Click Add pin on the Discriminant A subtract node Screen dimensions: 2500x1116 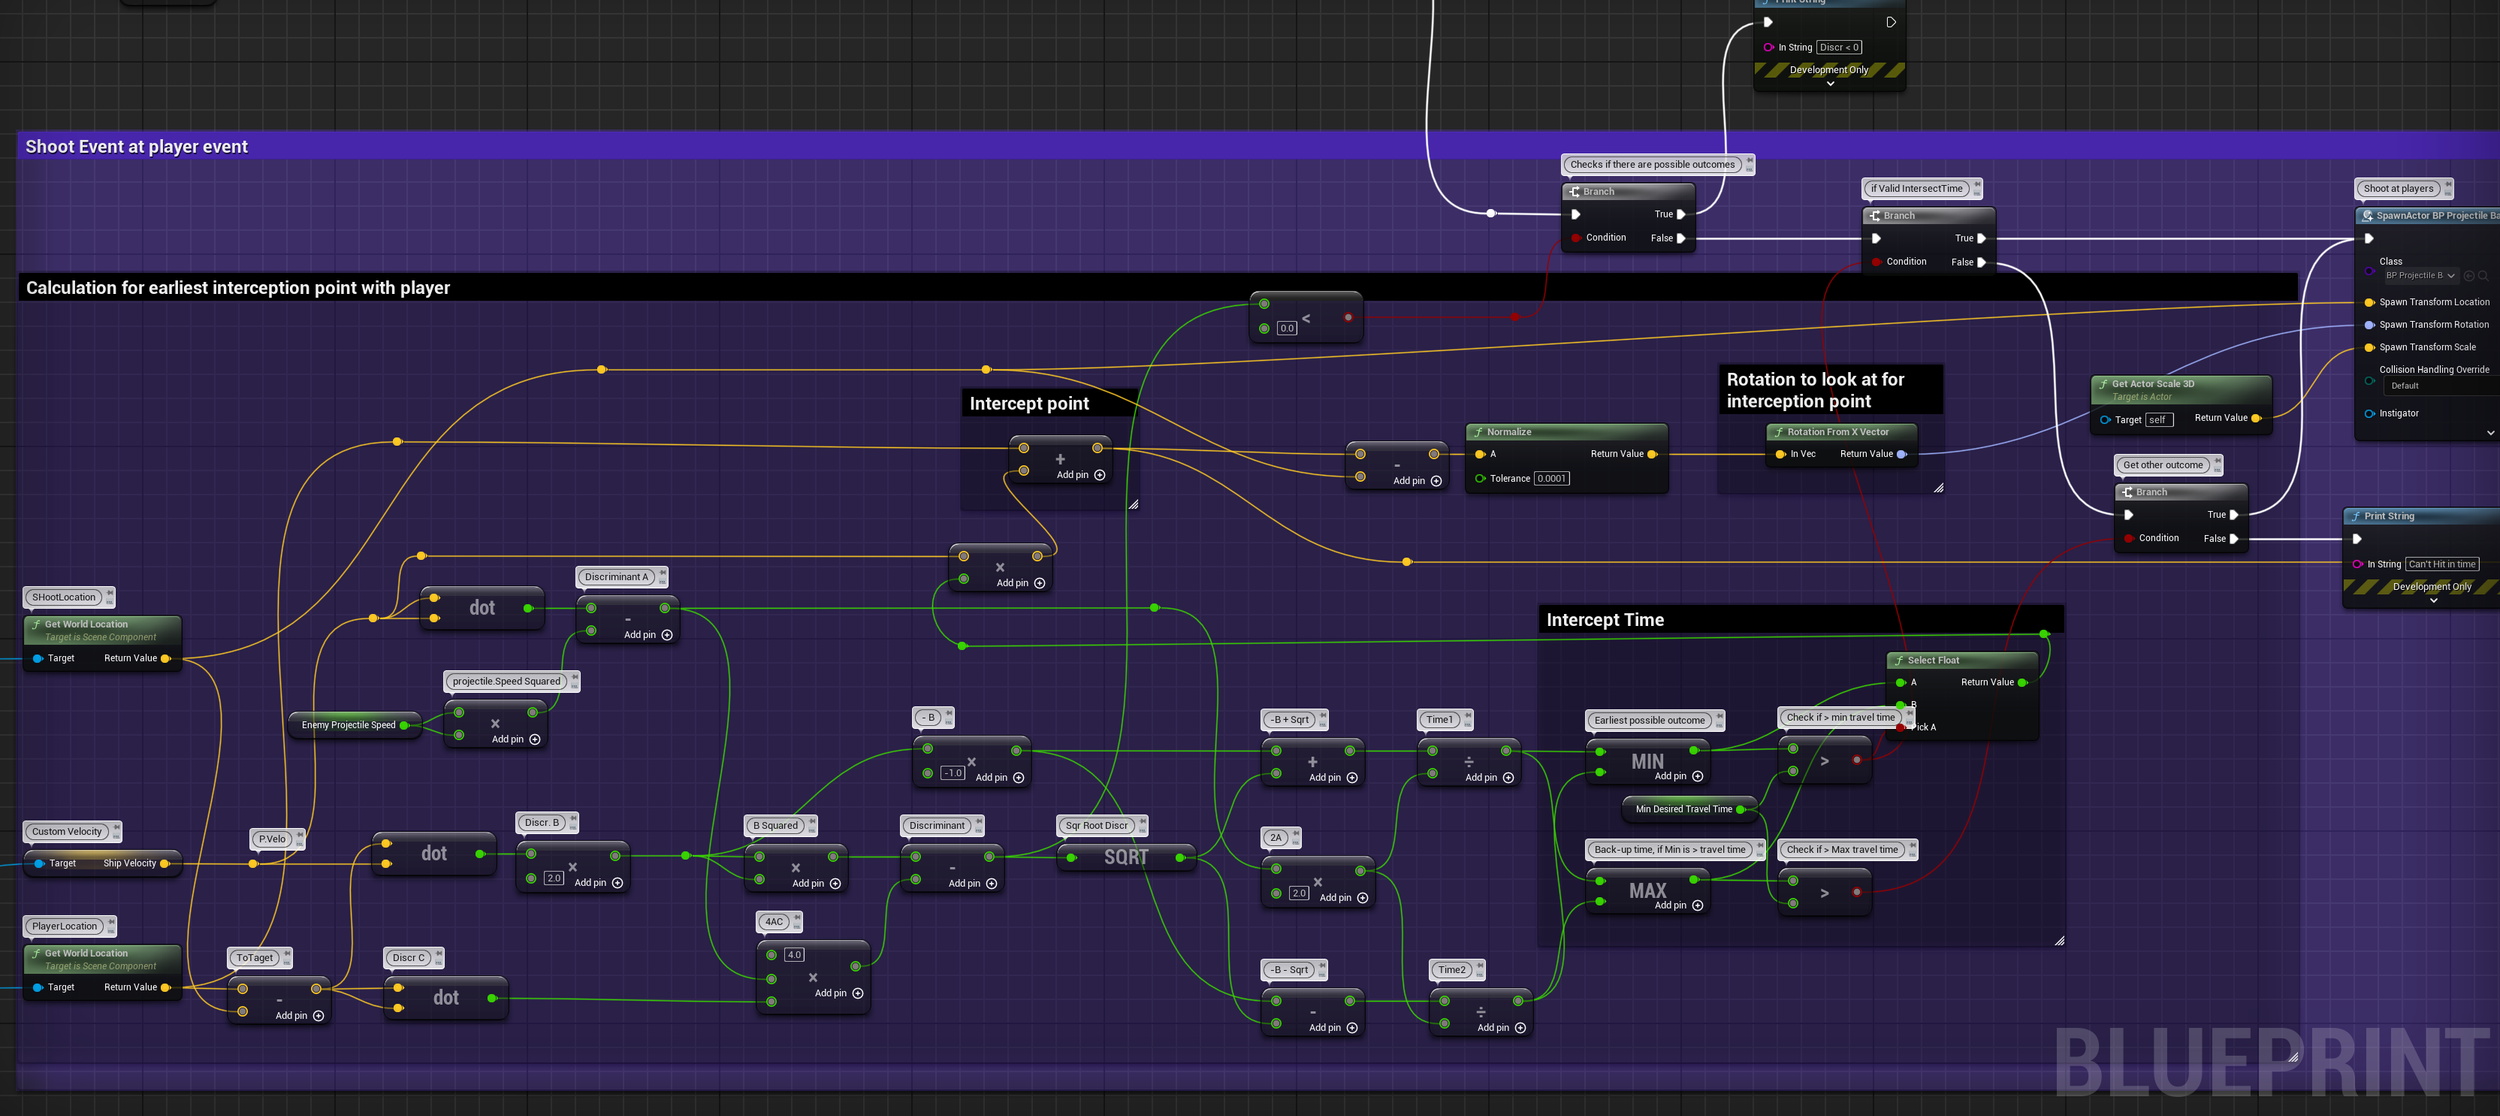pyautogui.click(x=648, y=635)
